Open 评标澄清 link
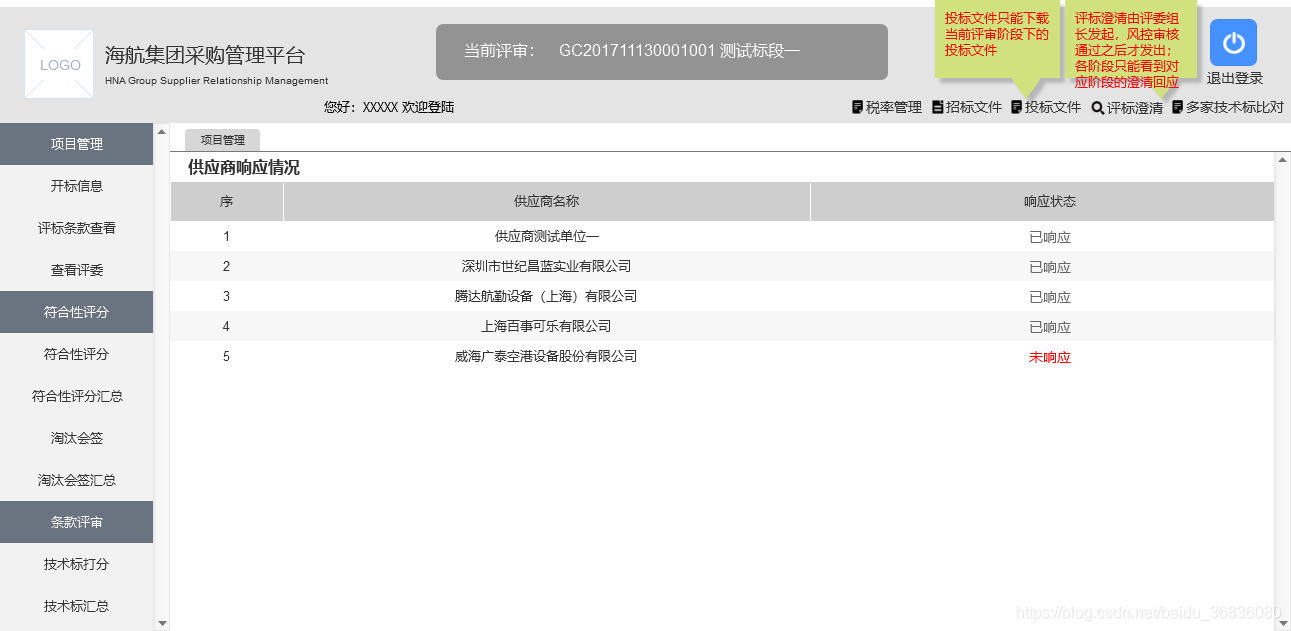This screenshot has width=1291, height=631. tap(1135, 108)
